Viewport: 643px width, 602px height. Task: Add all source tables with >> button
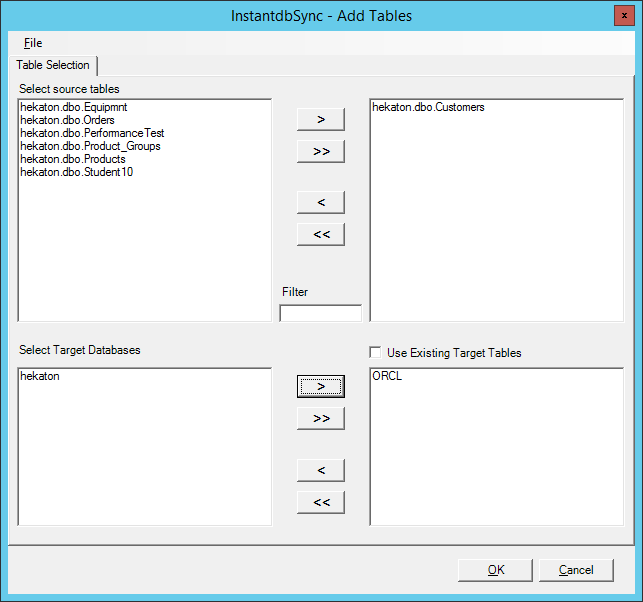(x=321, y=151)
